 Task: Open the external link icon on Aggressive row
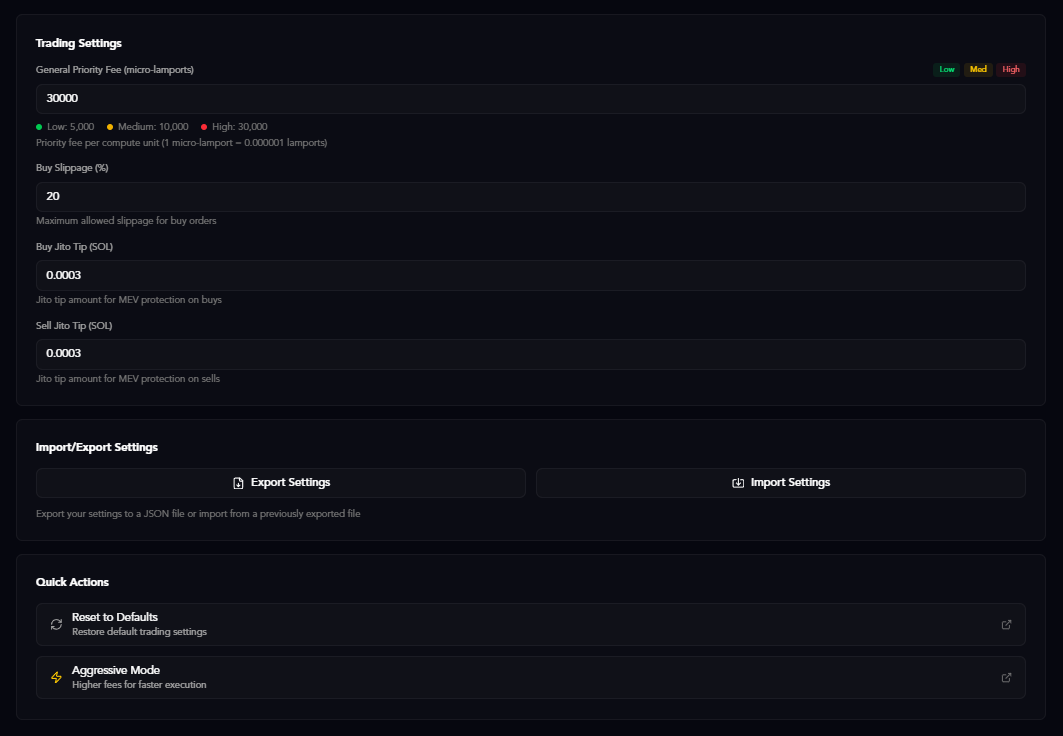click(x=1006, y=677)
